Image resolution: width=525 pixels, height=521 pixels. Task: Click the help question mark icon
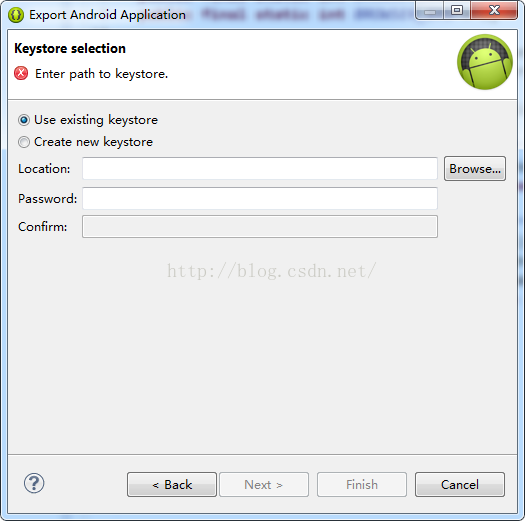point(34,483)
